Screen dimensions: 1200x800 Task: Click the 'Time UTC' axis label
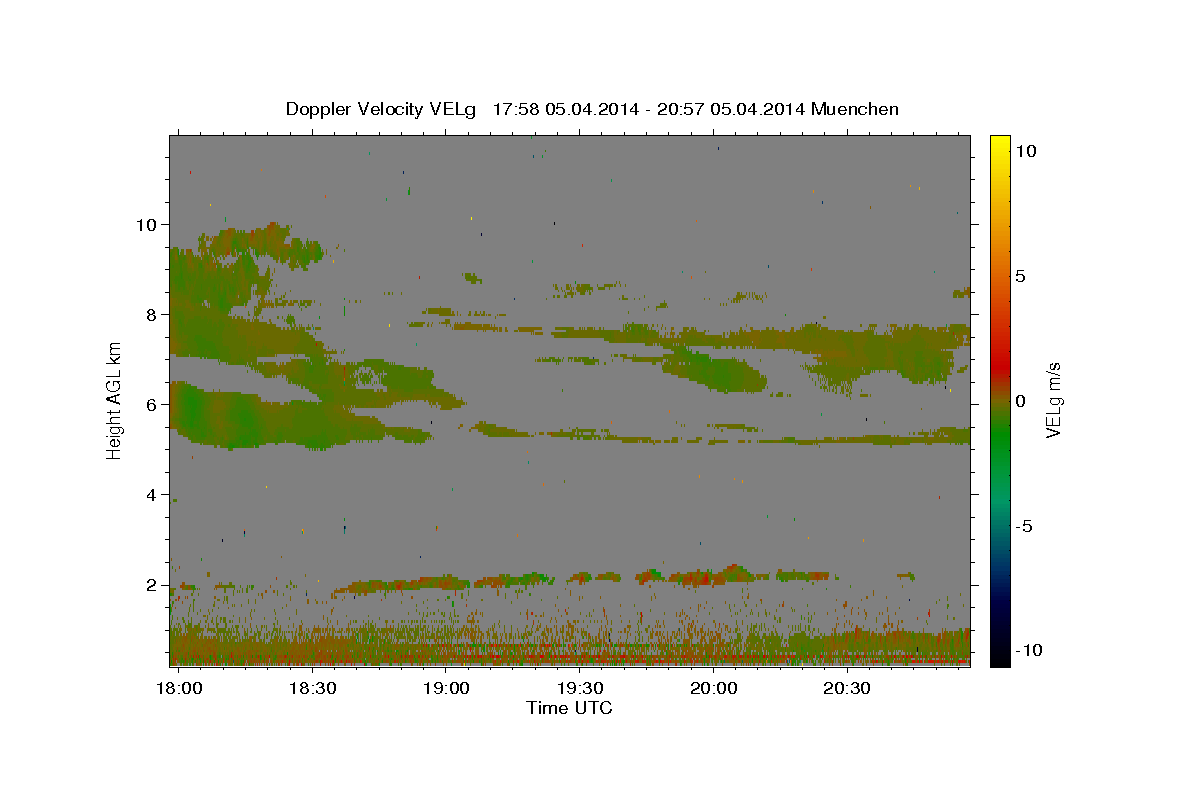click(569, 708)
